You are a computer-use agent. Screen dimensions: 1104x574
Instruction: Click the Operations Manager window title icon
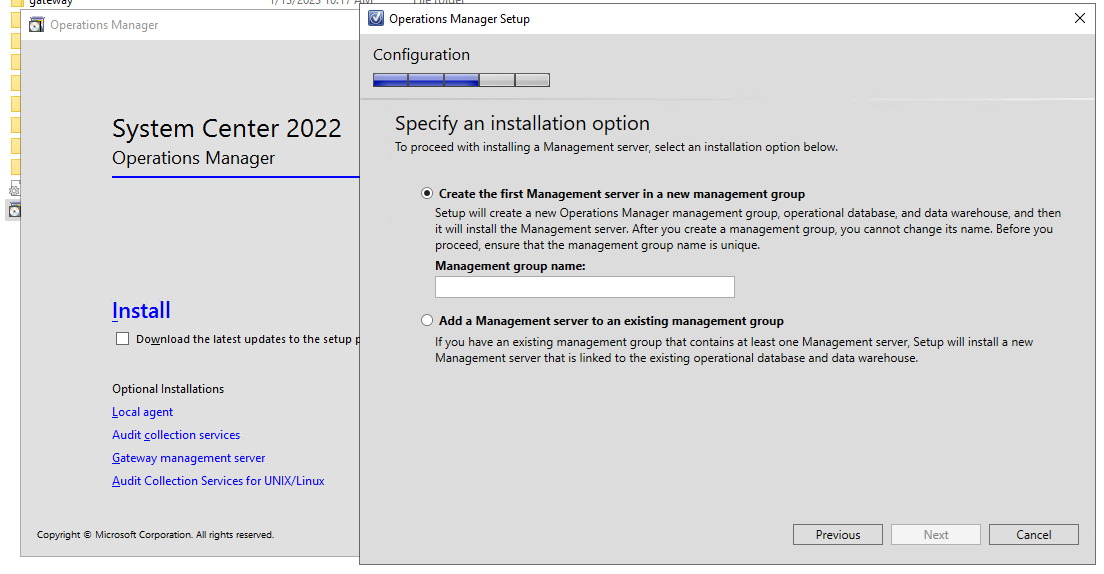coord(36,25)
